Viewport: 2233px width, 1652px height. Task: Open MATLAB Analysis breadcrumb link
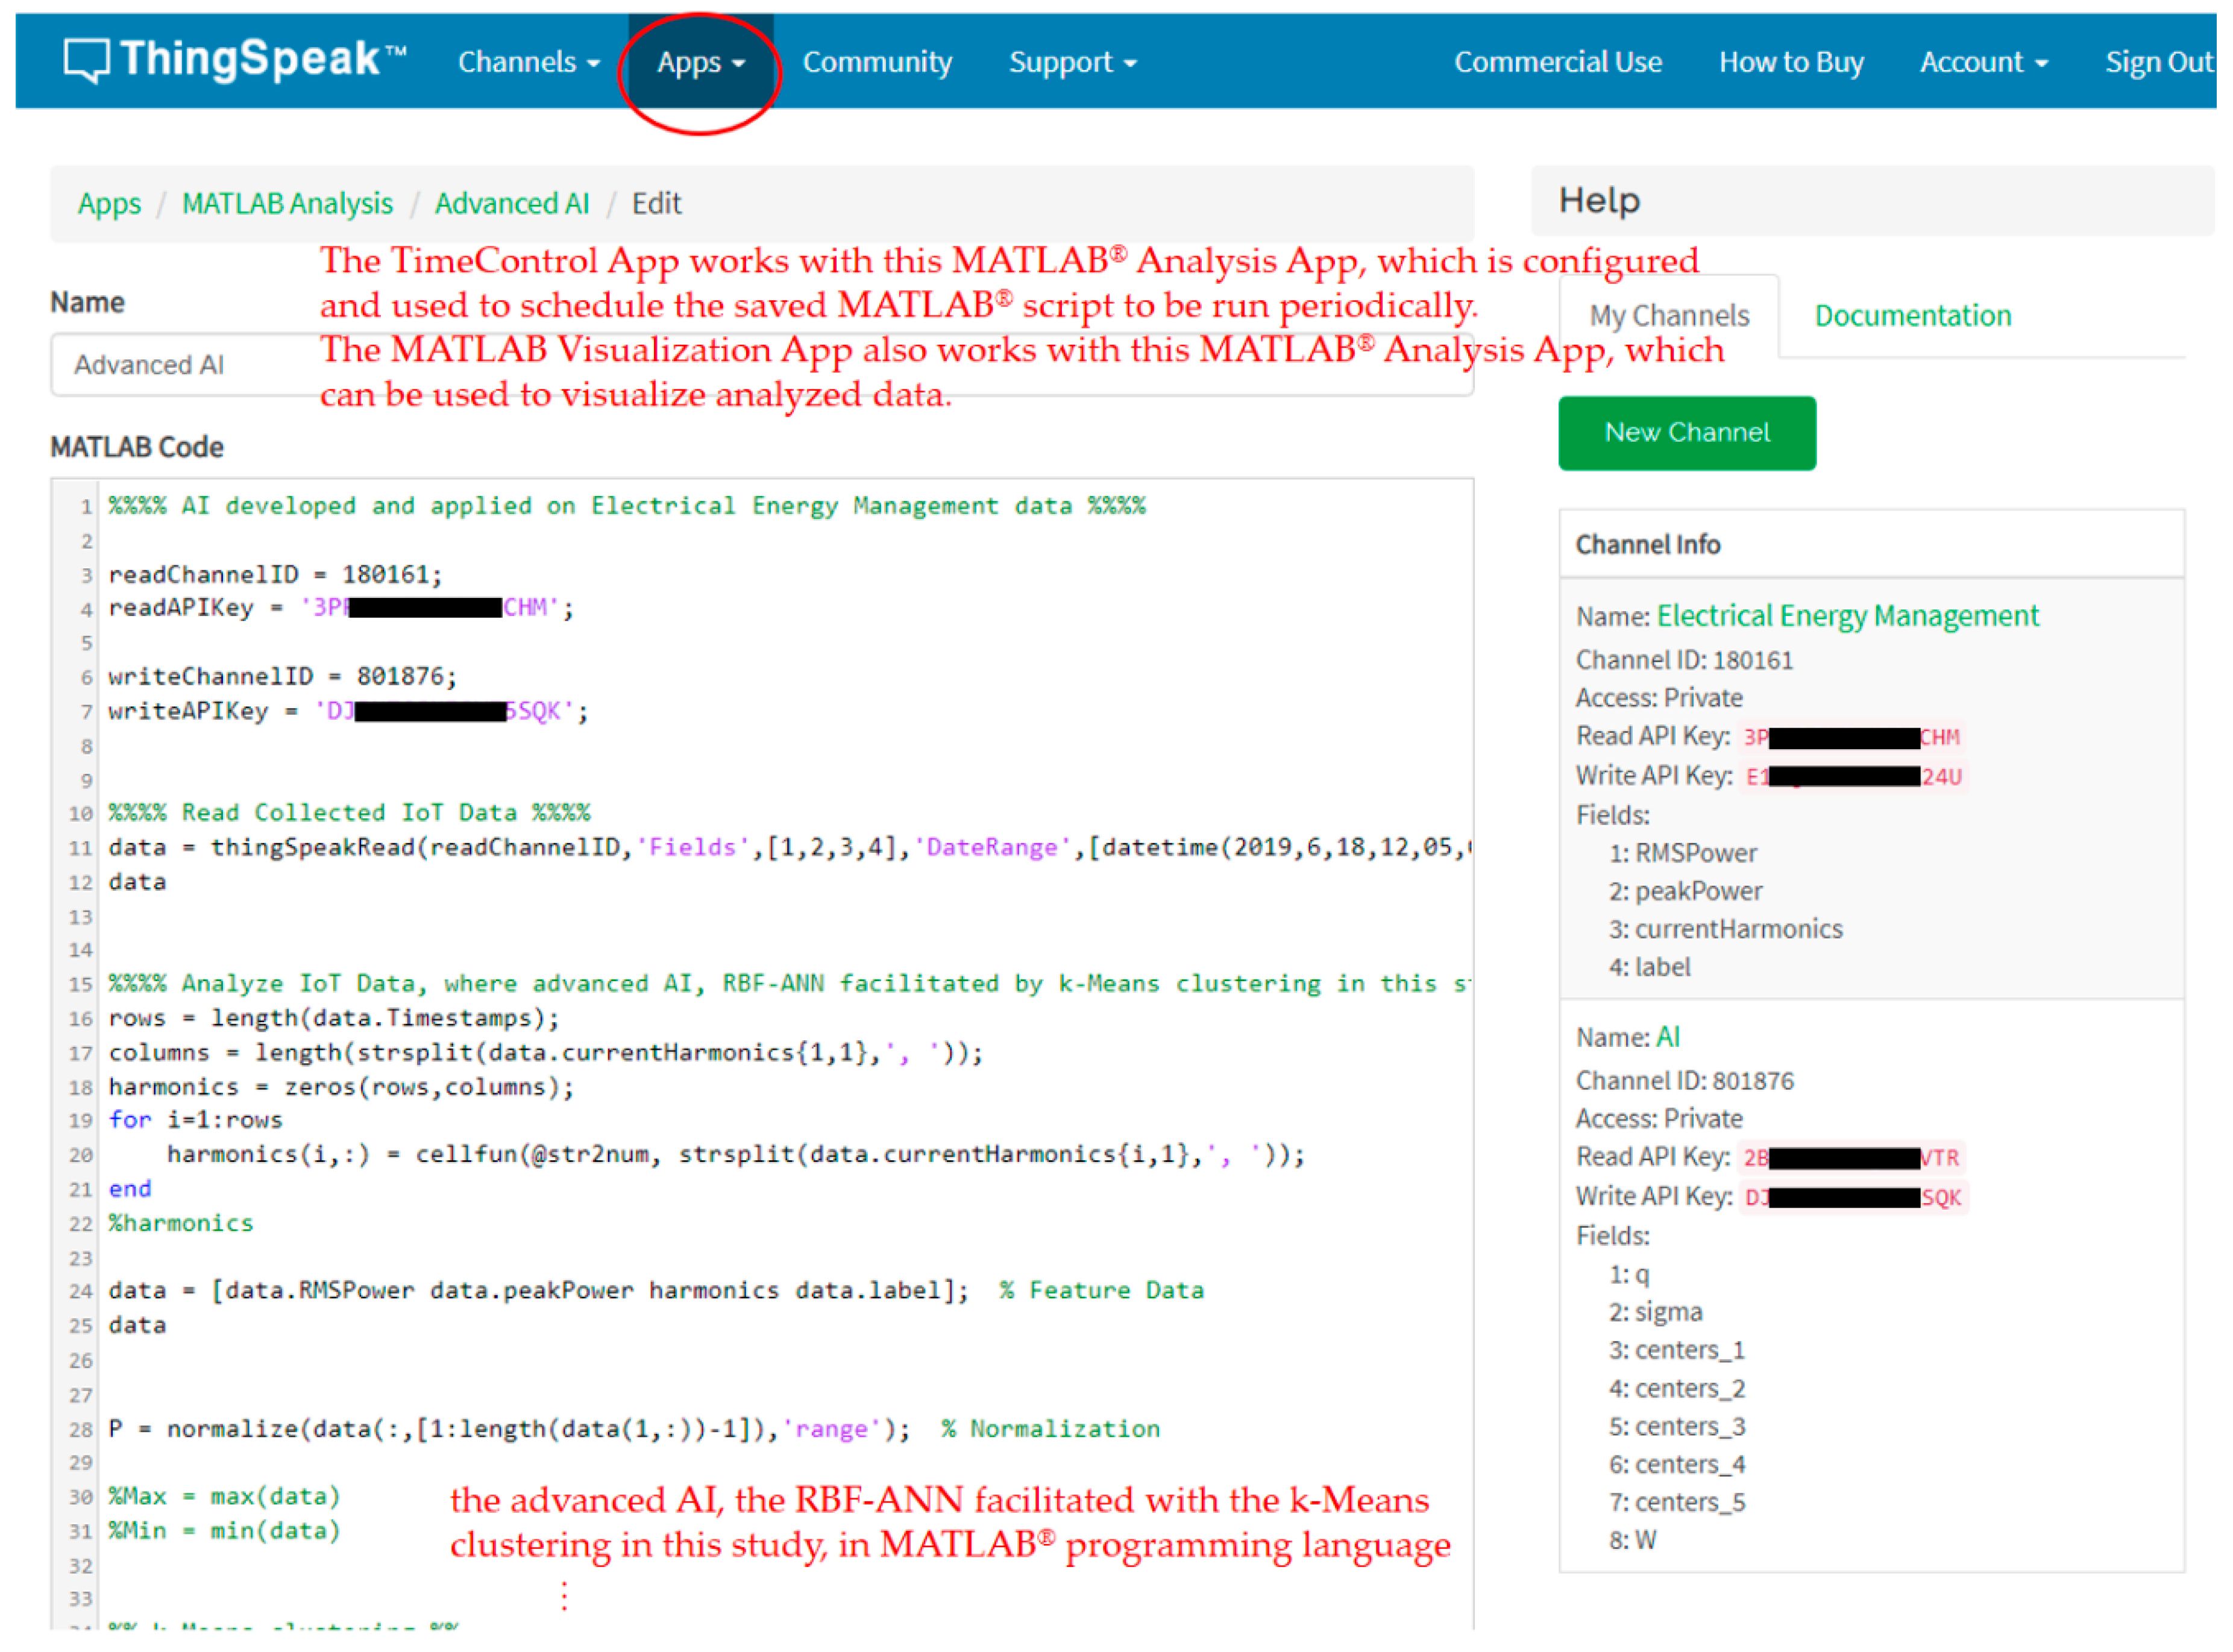287,204
